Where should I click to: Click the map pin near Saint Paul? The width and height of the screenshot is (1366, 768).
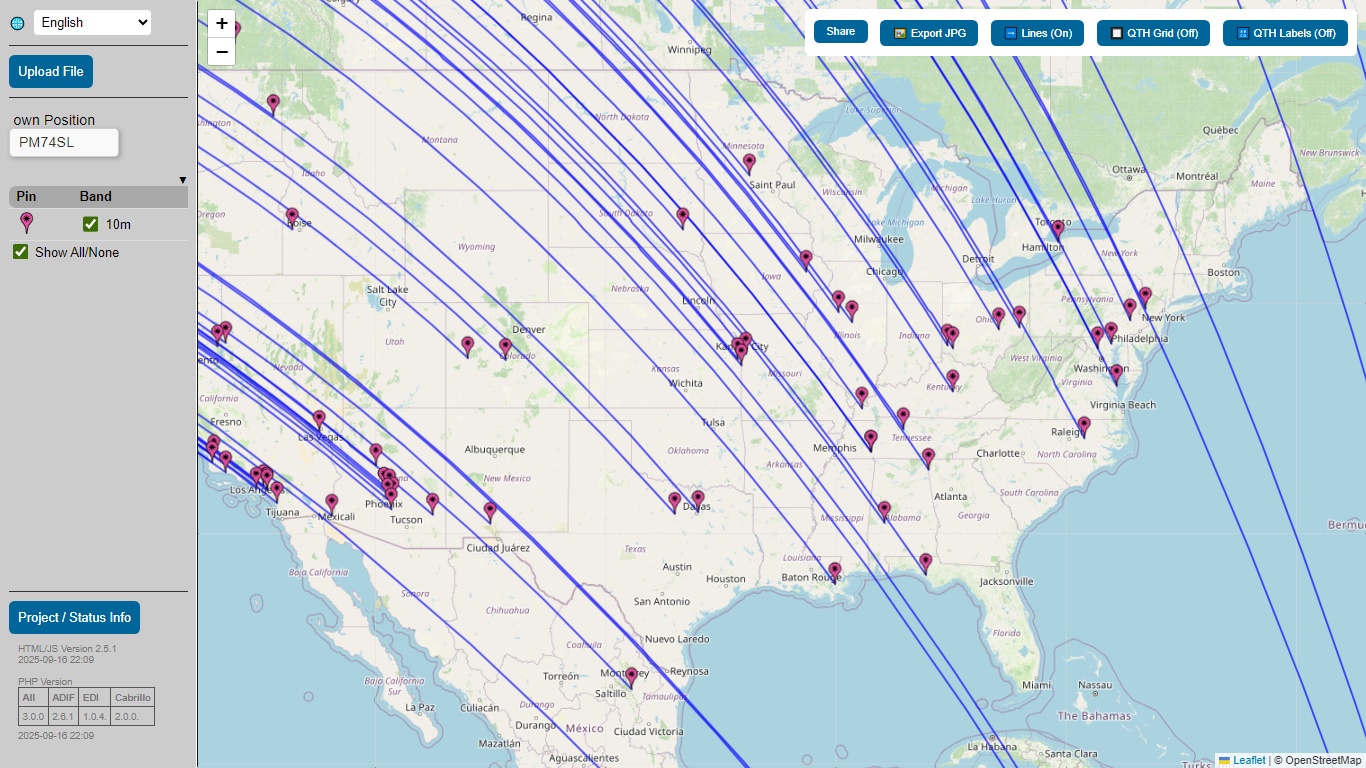[749, 162]
